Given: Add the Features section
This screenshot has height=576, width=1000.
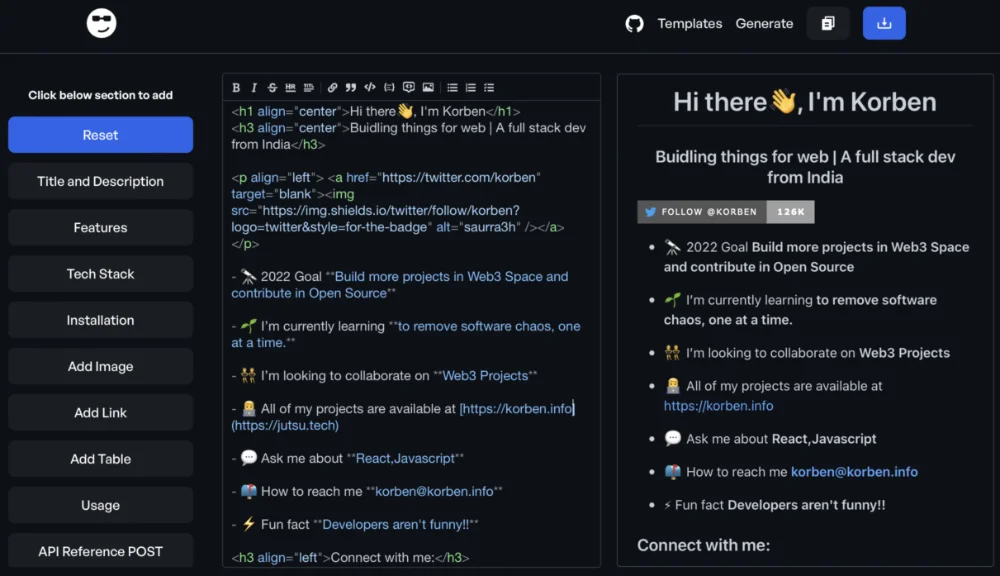Looking at the screenshot, I should tap(100, 228).
